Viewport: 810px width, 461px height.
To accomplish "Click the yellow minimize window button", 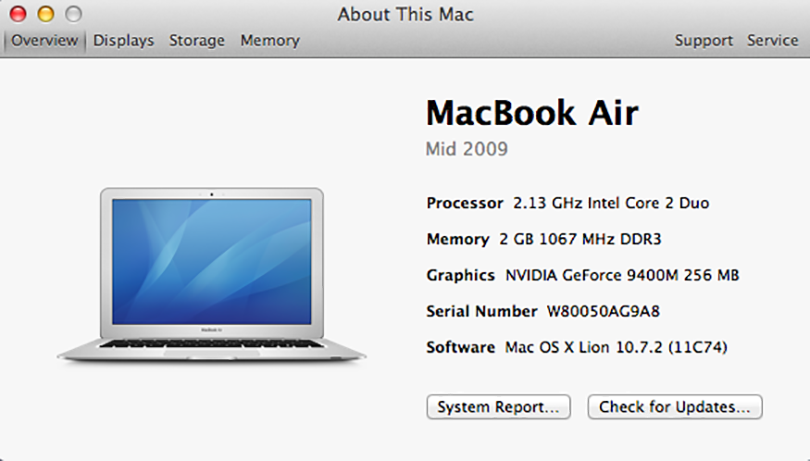I will (x=45, y=14).
